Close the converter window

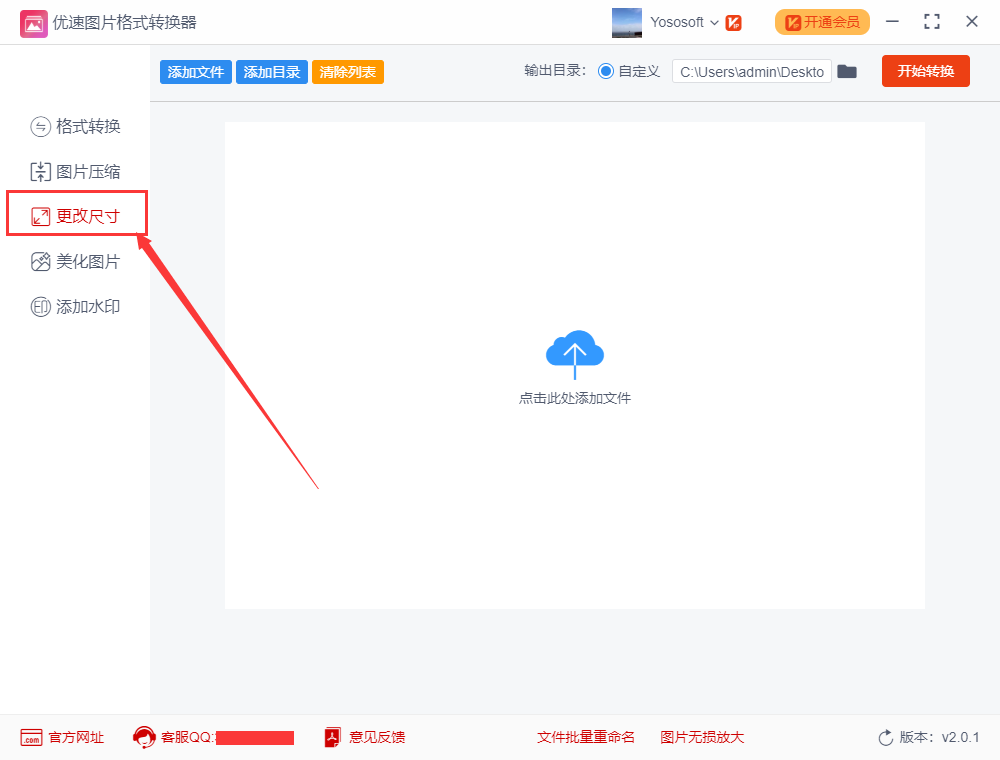972,22
